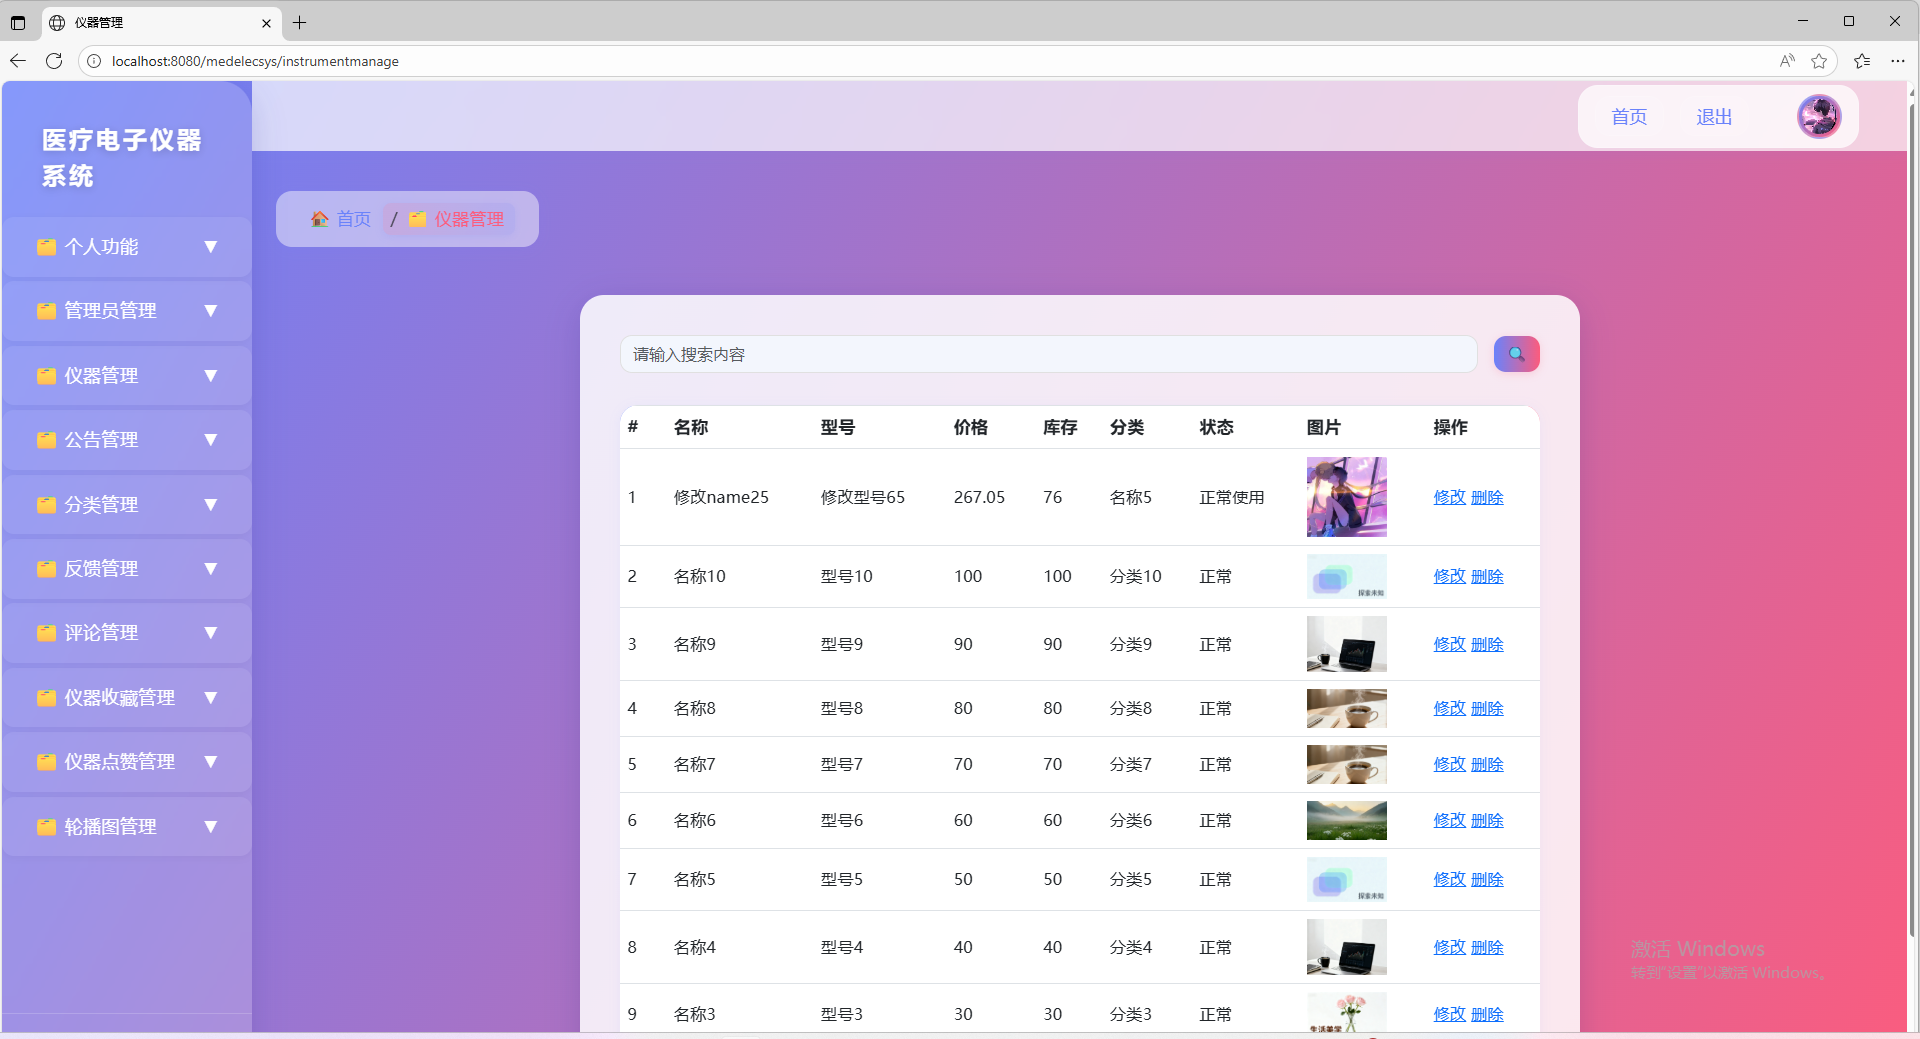The height and width of the screenshot is (1039, 1920).
Task: Click 删除 for 名称5 row
Action: click(x=1487, y=879)
